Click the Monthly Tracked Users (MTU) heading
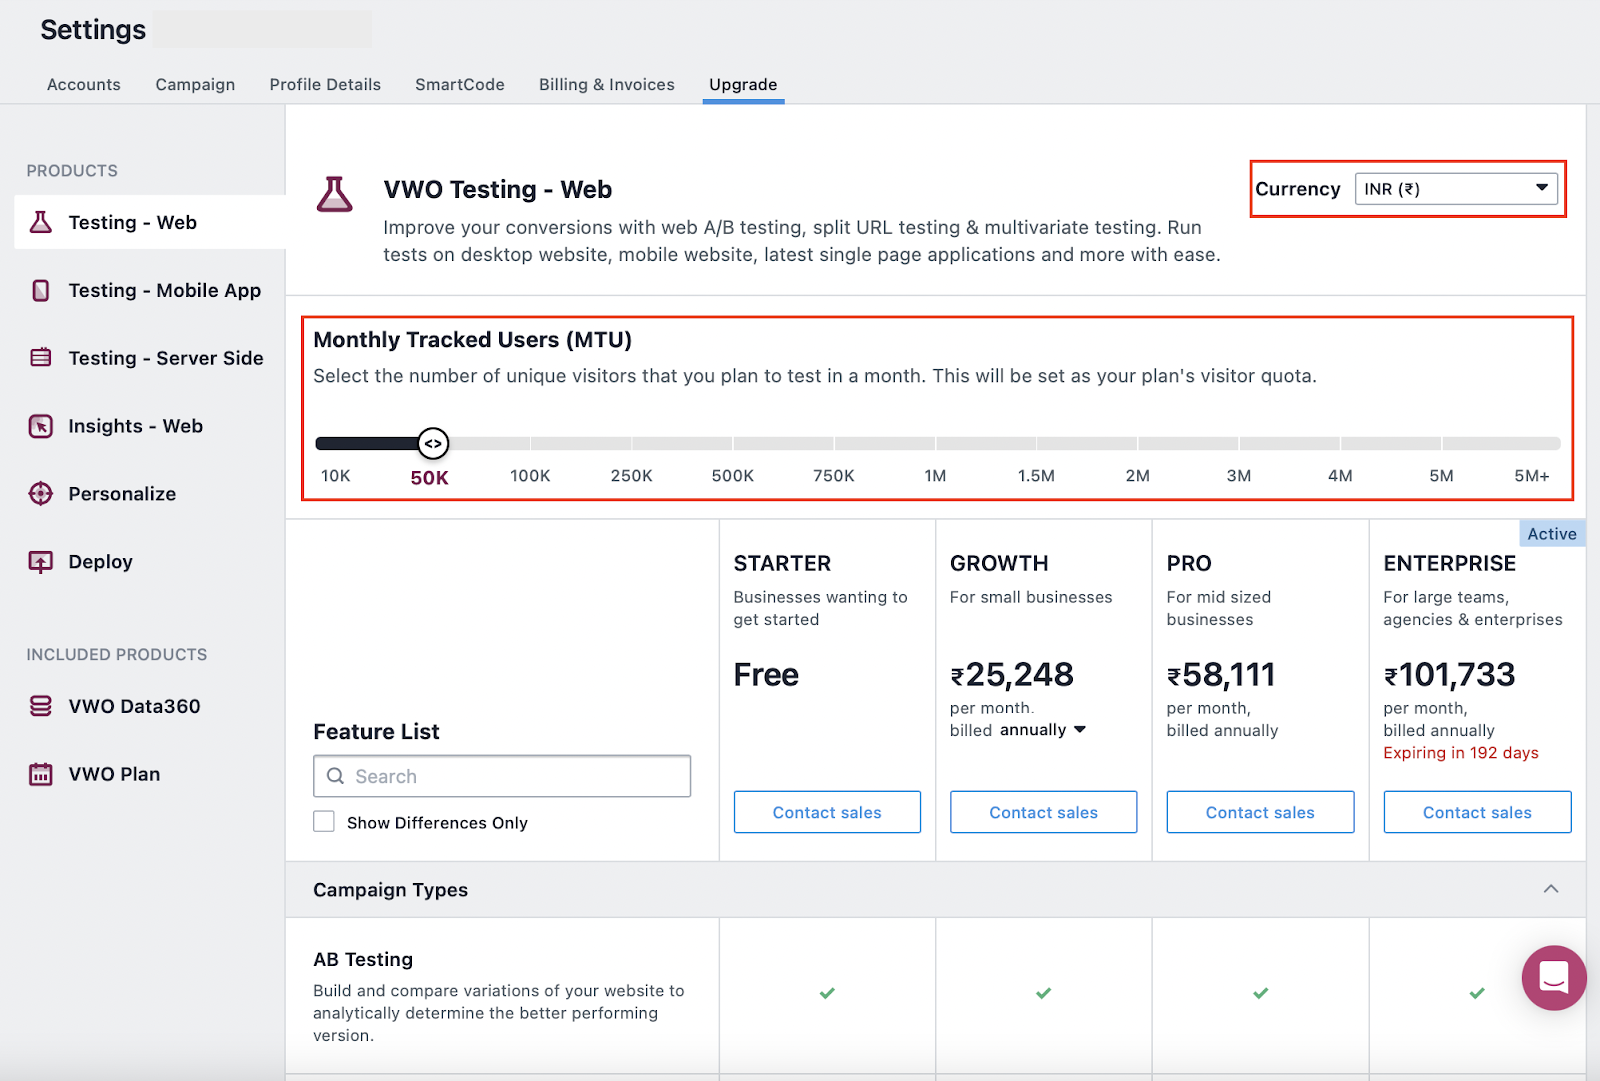This screenshot has height=1081, width=1600. pyautogui.click(x=473, y=340)
